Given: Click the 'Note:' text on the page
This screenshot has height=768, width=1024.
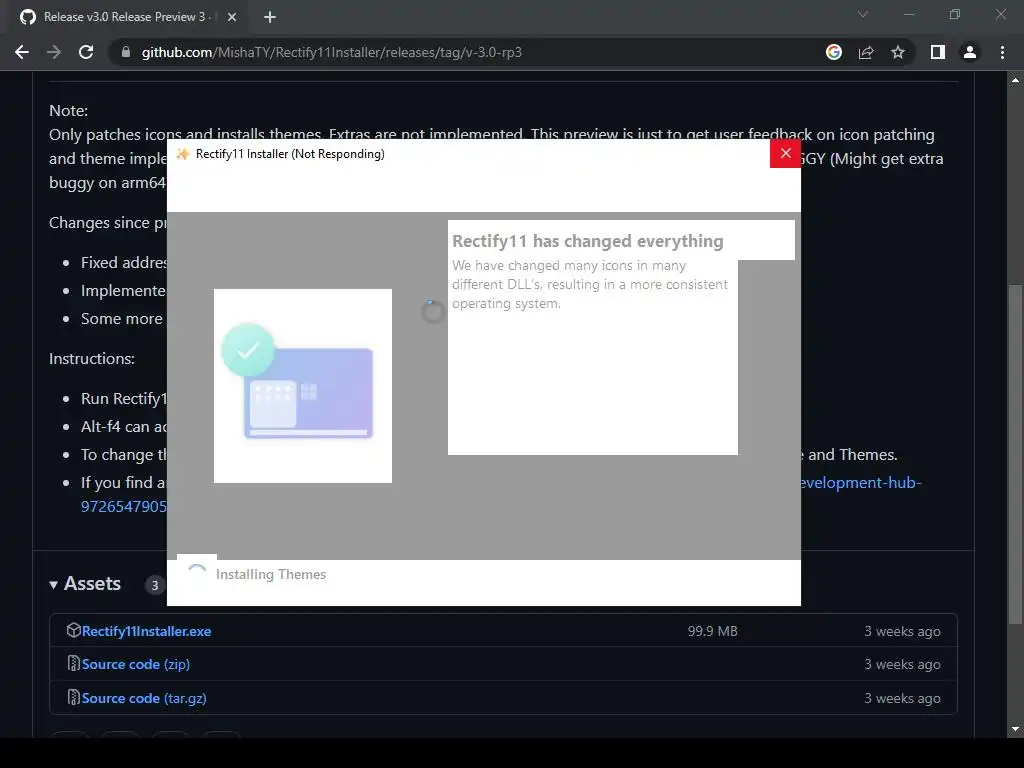Looking at the screenshot, I should coord(69,110).
